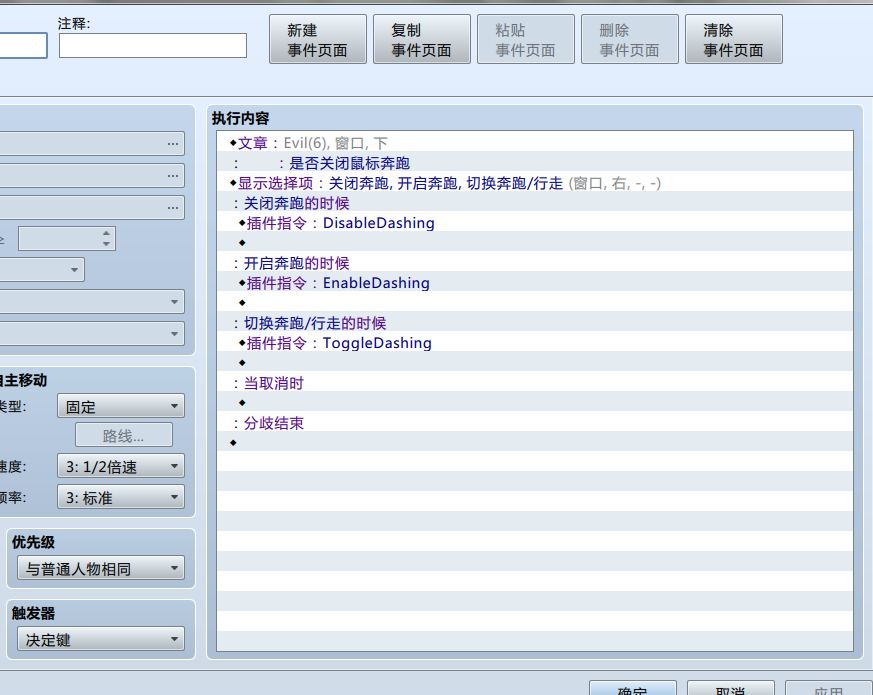Select the 插件指令：ToggleDashing line
Image resolution: width=873 pixels, height=695 pixels.
(x=534, y=343)
